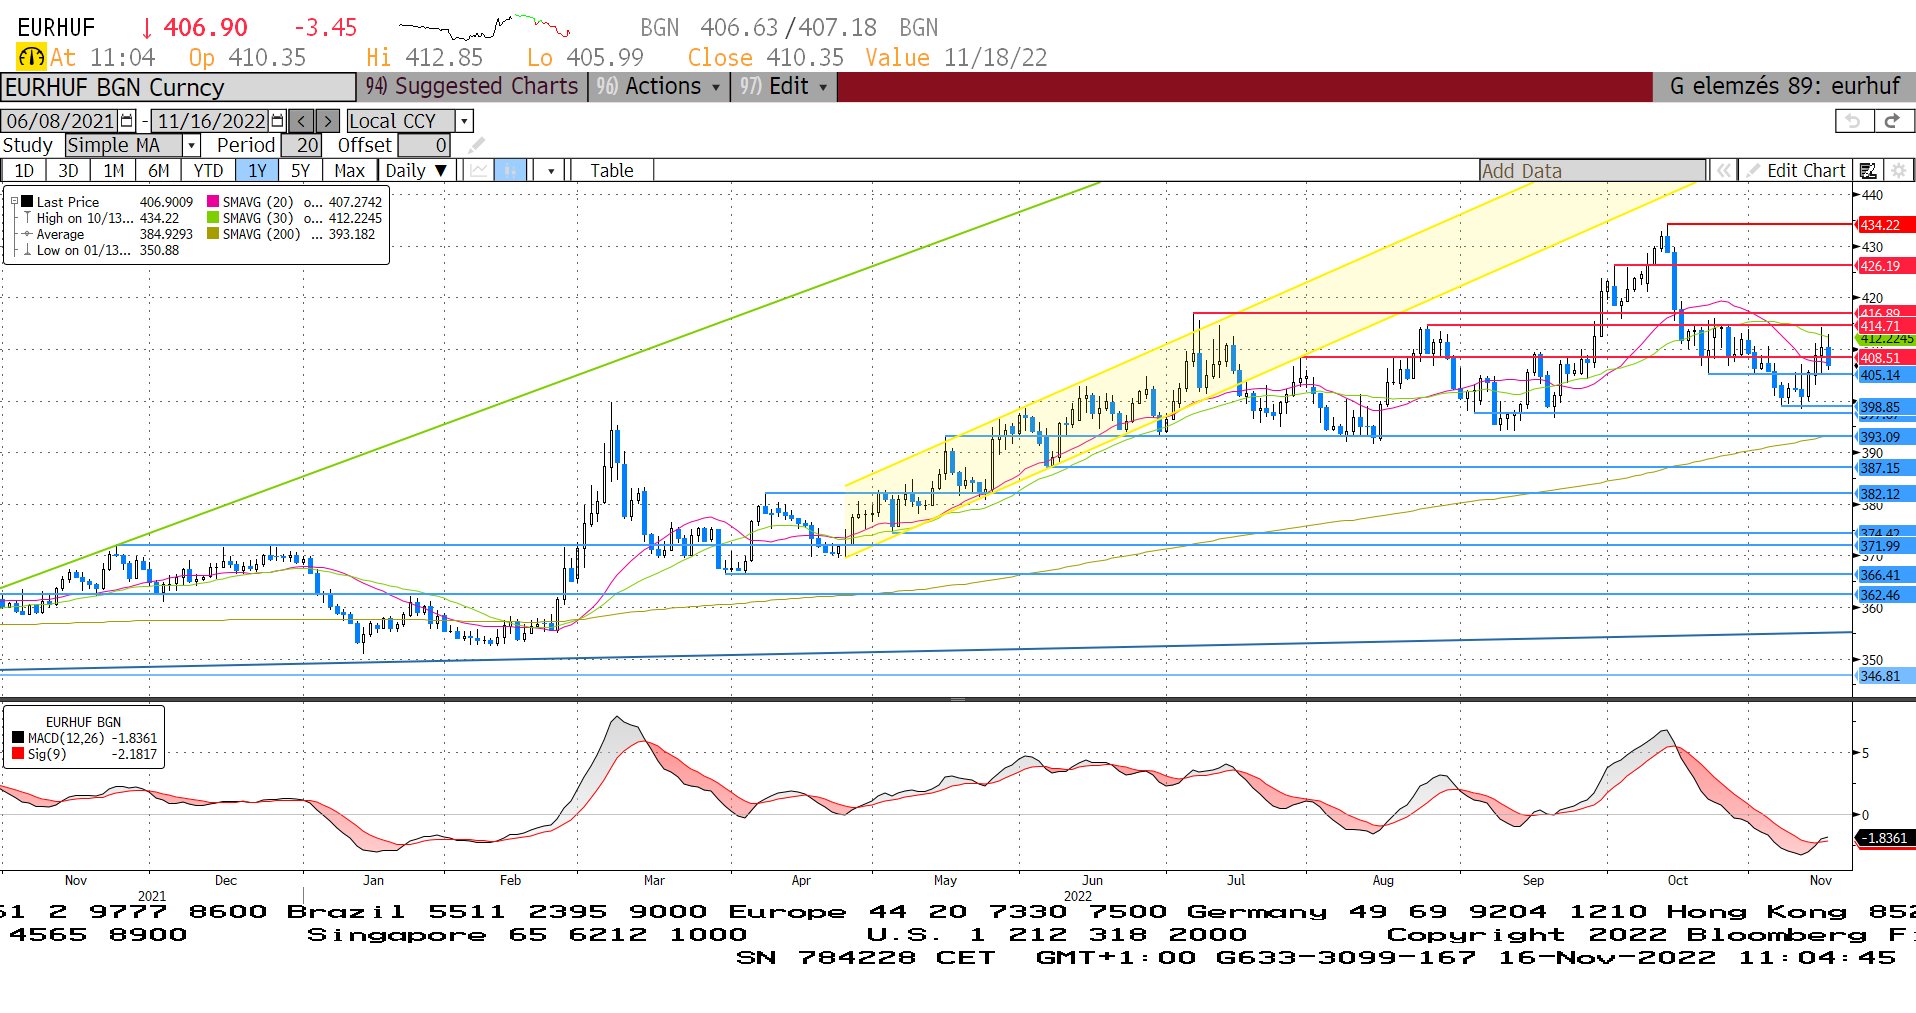Open the start date calendar picker

pos(127,121)
